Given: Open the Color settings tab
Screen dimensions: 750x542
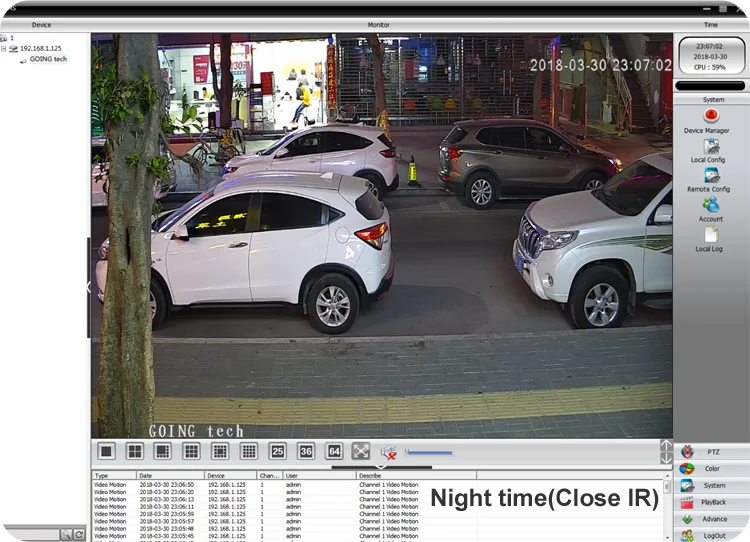Looking at the screenshot, I should (712, 468).
